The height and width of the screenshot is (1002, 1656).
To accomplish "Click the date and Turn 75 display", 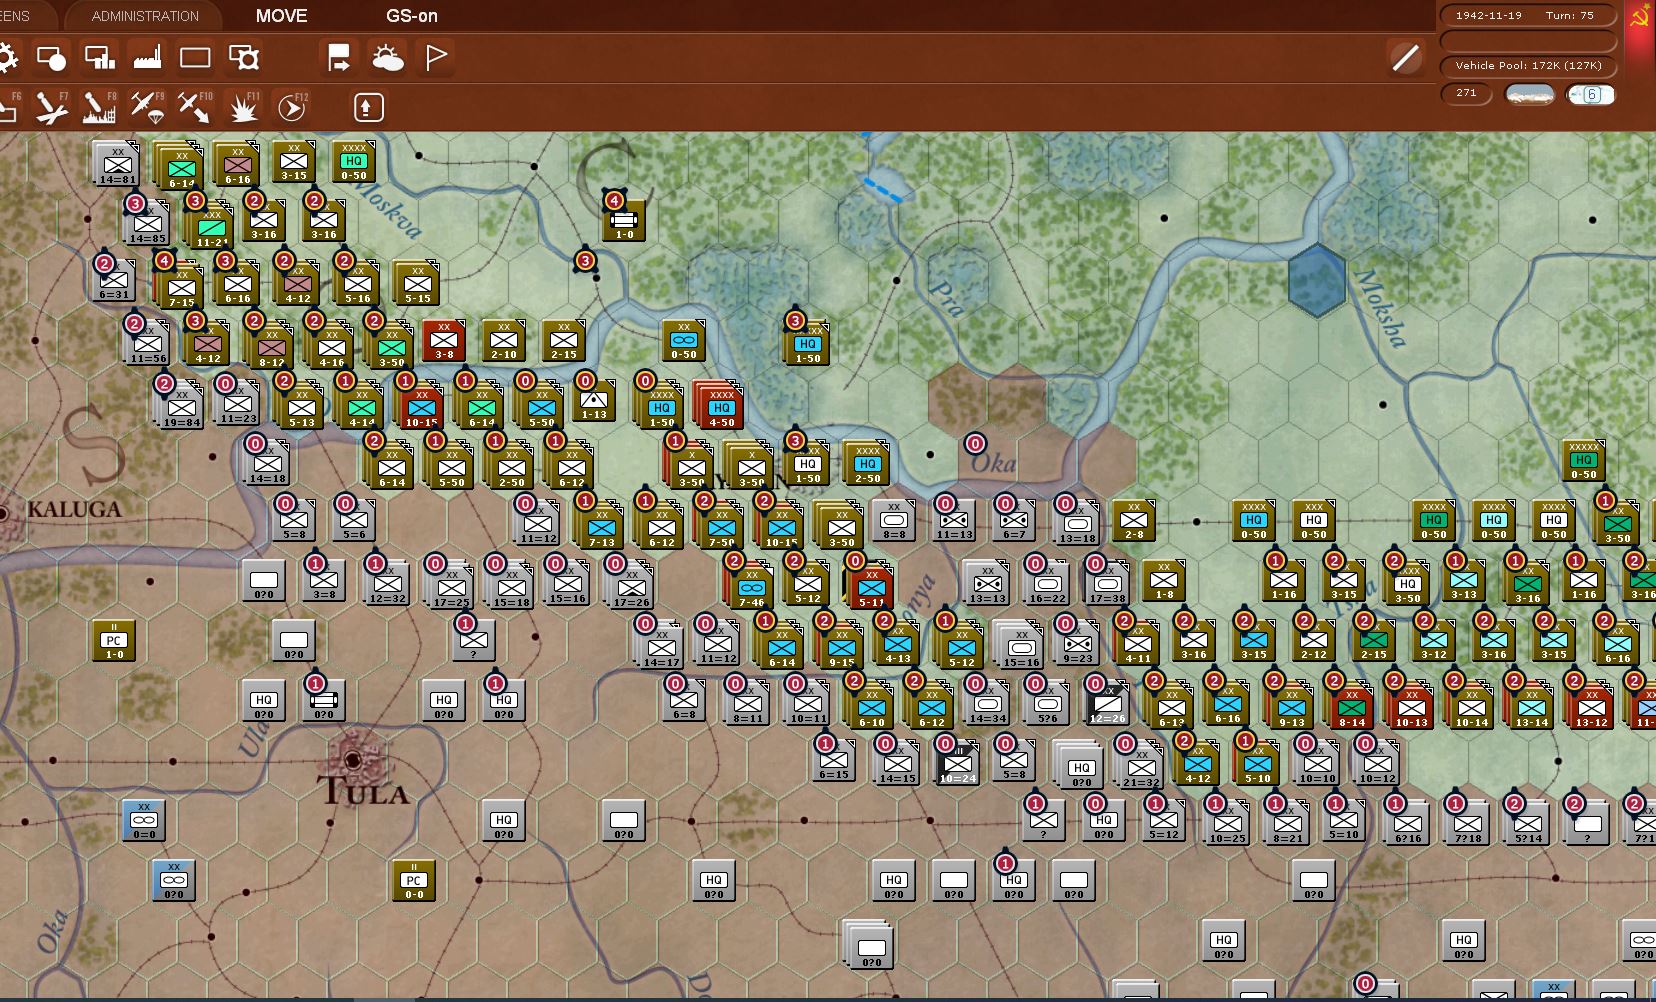I will [x=1528, y=16].
